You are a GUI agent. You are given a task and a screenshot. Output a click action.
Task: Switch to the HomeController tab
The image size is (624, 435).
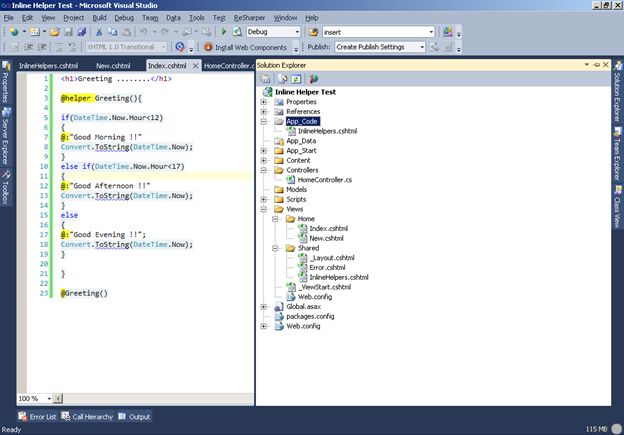pyautogui.click(x=228, y=66)
